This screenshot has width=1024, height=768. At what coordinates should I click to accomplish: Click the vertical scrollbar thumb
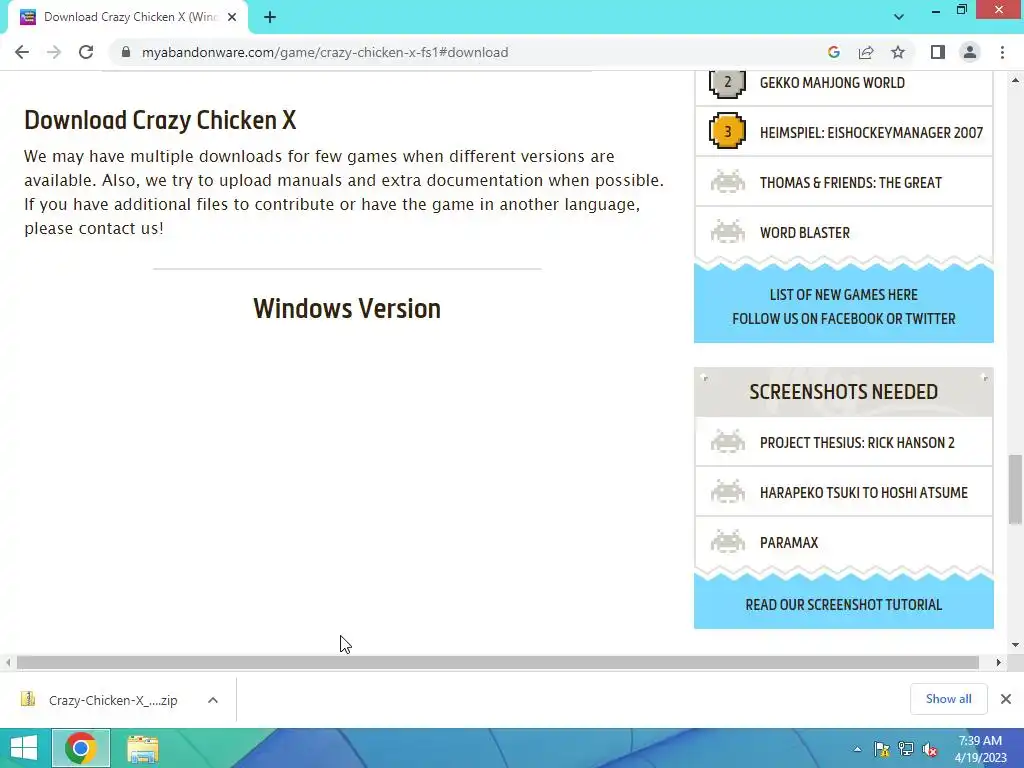[x=1015, y=489]
